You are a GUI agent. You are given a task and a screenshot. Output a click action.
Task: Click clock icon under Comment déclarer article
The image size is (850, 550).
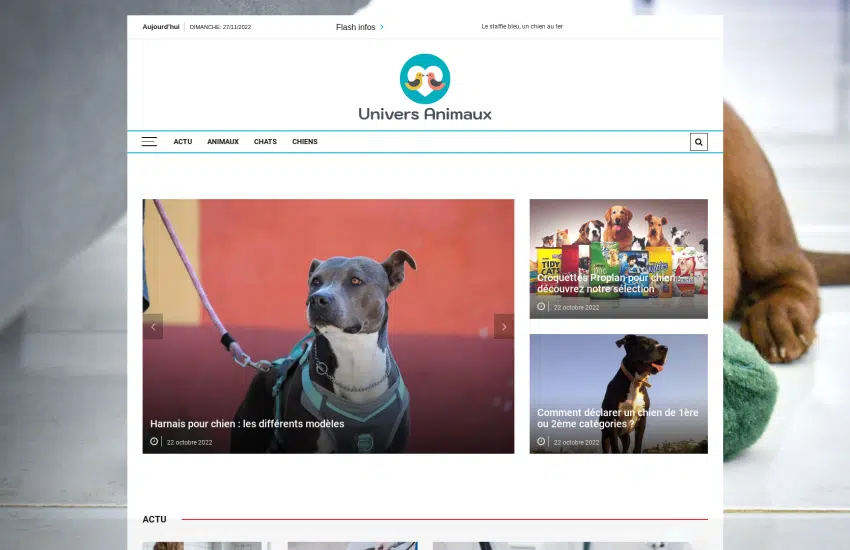click(x=541, y=441)
